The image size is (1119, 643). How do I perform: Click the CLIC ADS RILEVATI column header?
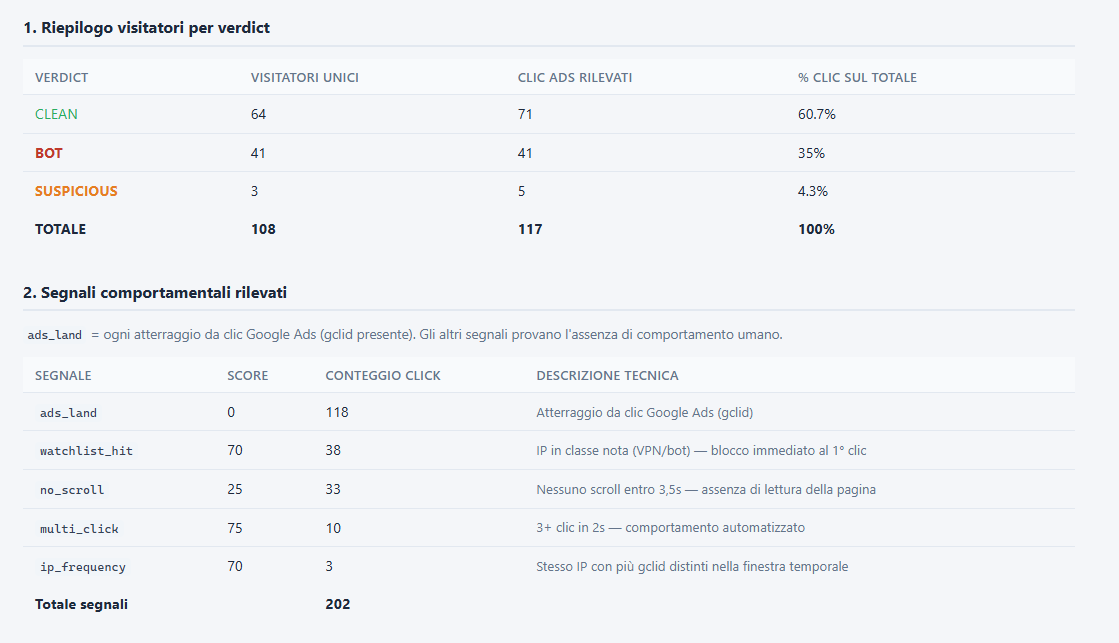click(575, 78)
